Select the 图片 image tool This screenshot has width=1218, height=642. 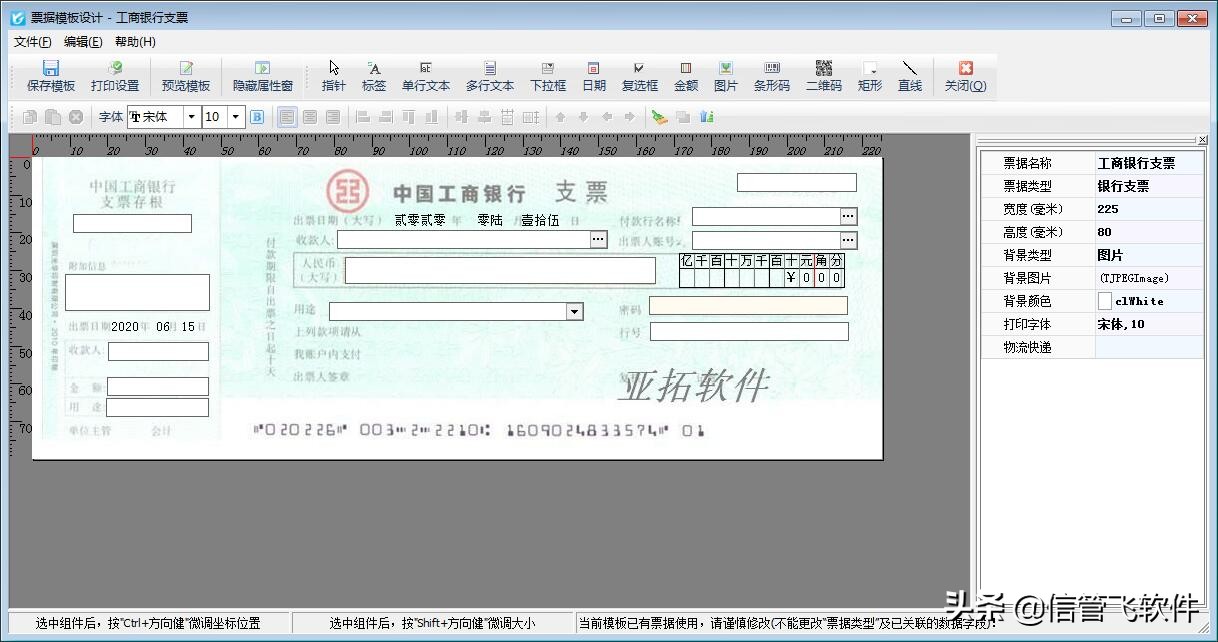[x=725, y=76]
